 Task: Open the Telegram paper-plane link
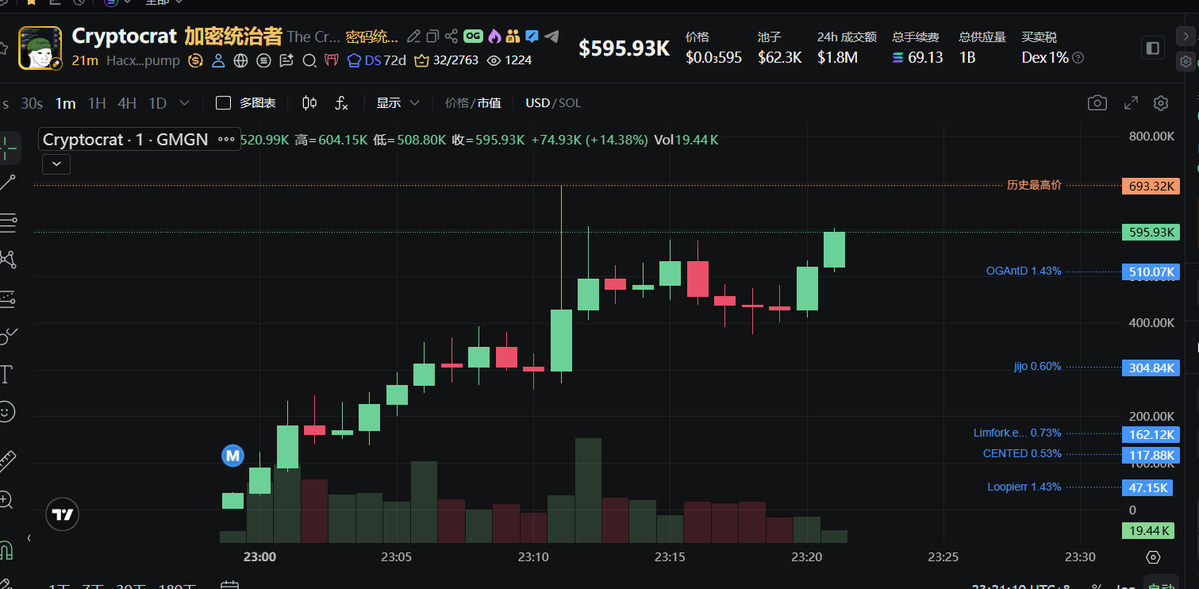pos(551,36)
